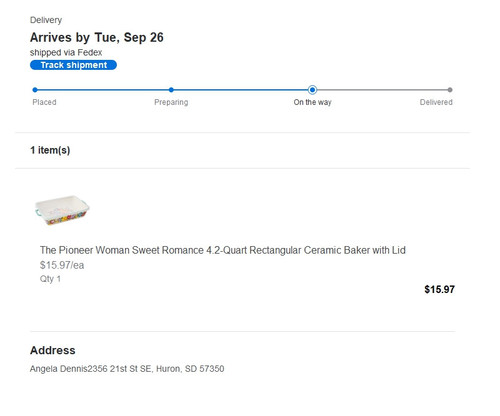Click the shipped via Fedex text
The width and height of the screenshot is (500, 416).
pyautogui.click(x=66, y=52)
